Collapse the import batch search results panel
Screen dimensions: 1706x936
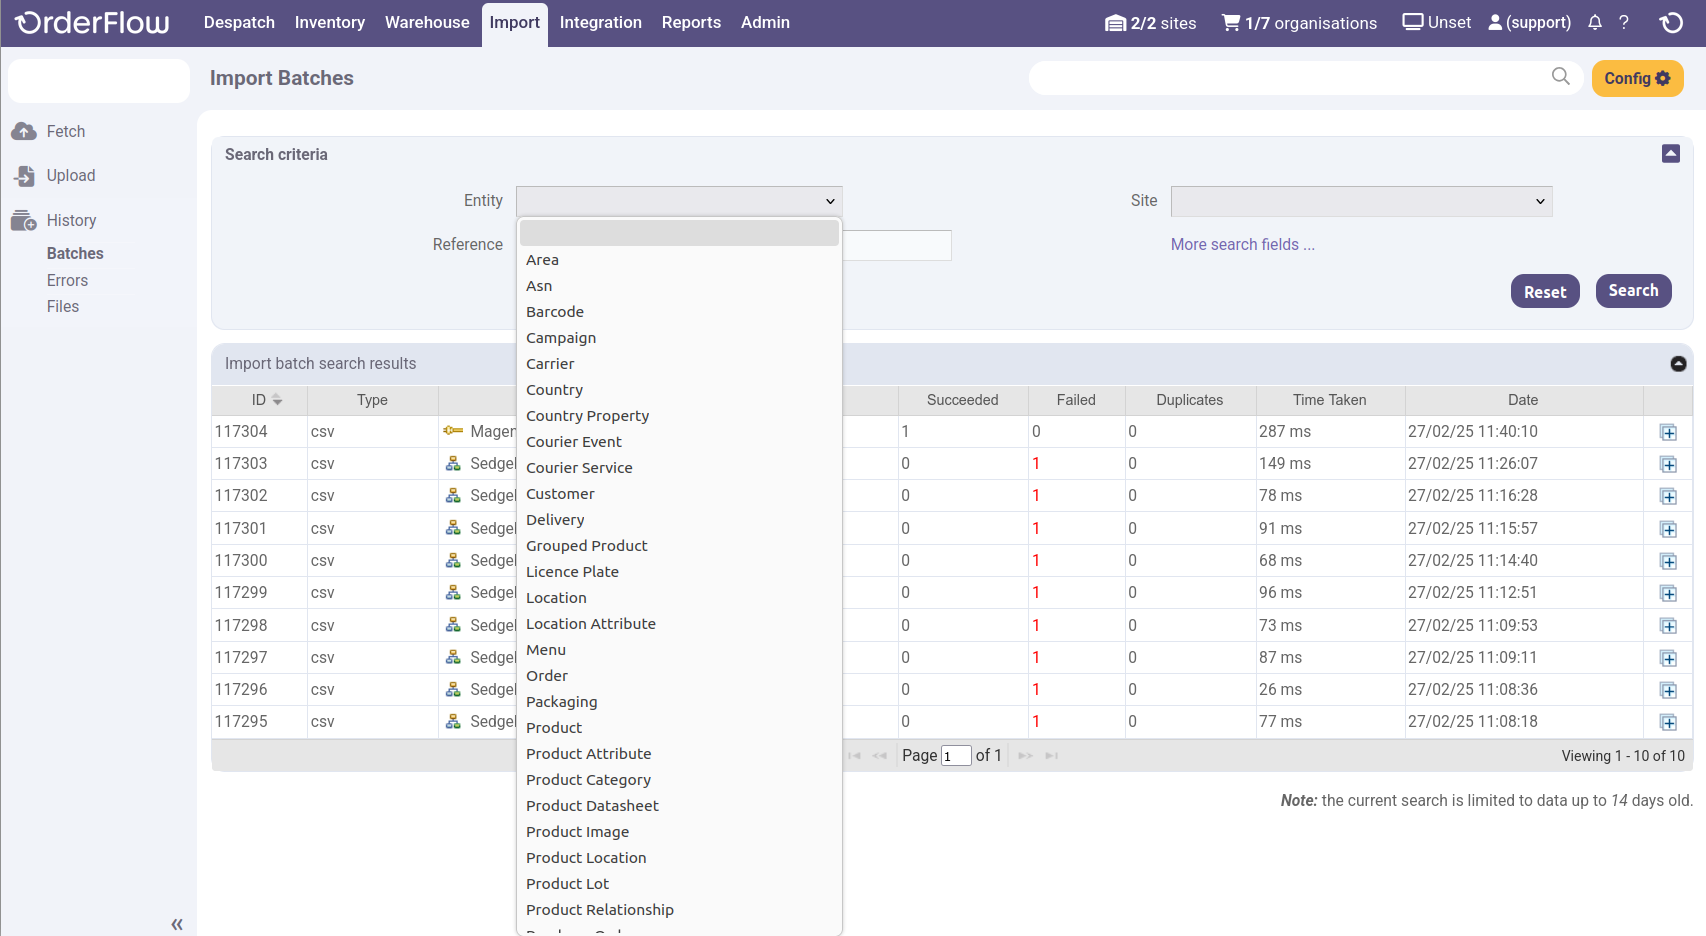point(1678,364)
